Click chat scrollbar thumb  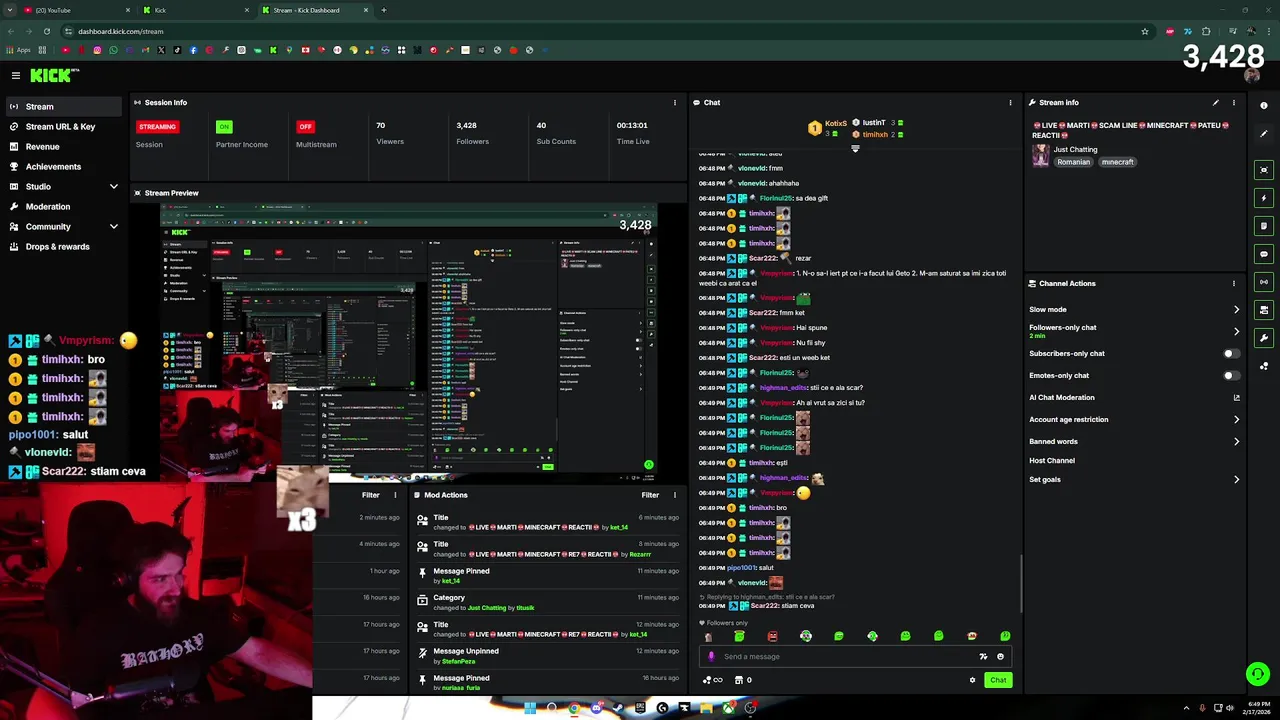click(1021, 582)
